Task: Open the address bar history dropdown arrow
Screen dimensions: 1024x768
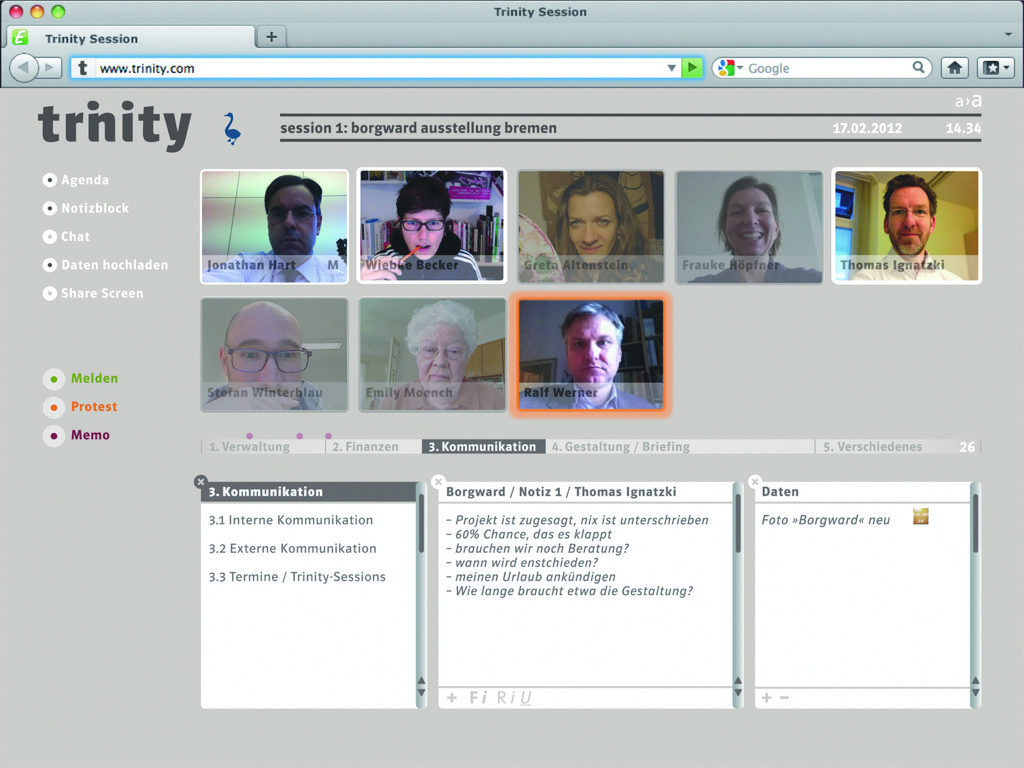Action: pyautogui.click(x=672, y=68)
